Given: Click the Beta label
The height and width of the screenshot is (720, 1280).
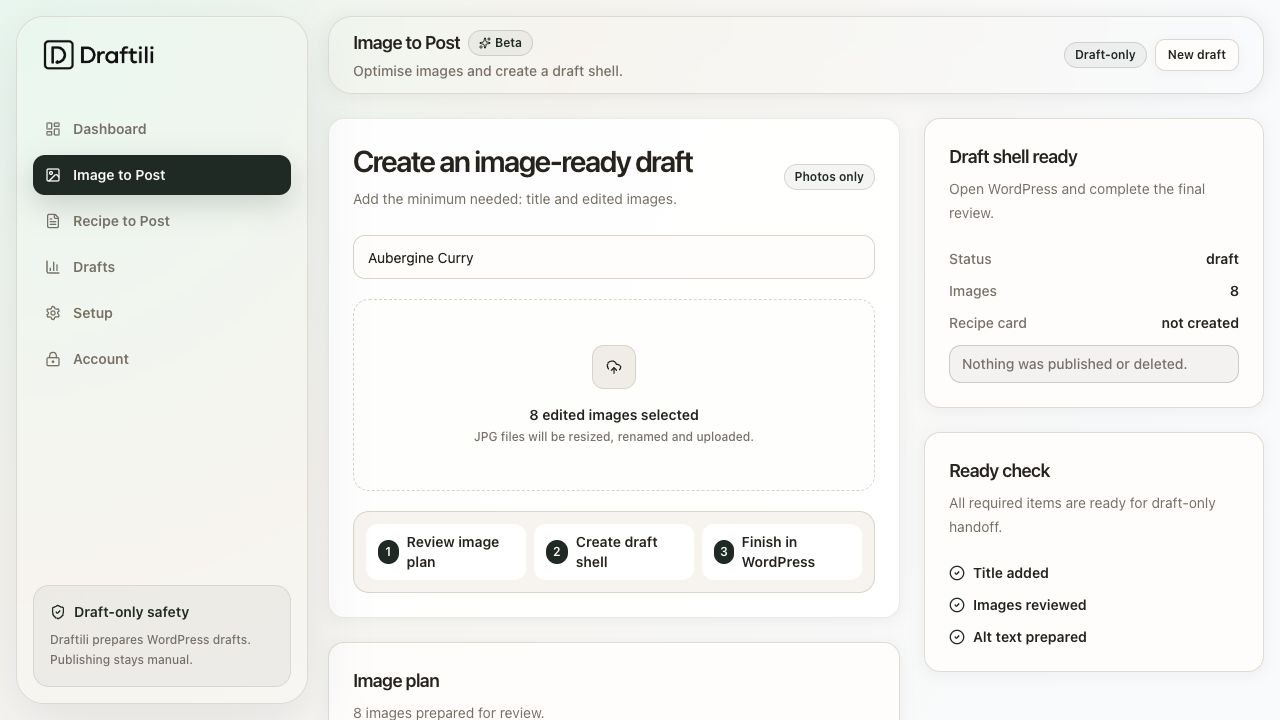Looking at the screenshot, I should [x=500, y=43].
